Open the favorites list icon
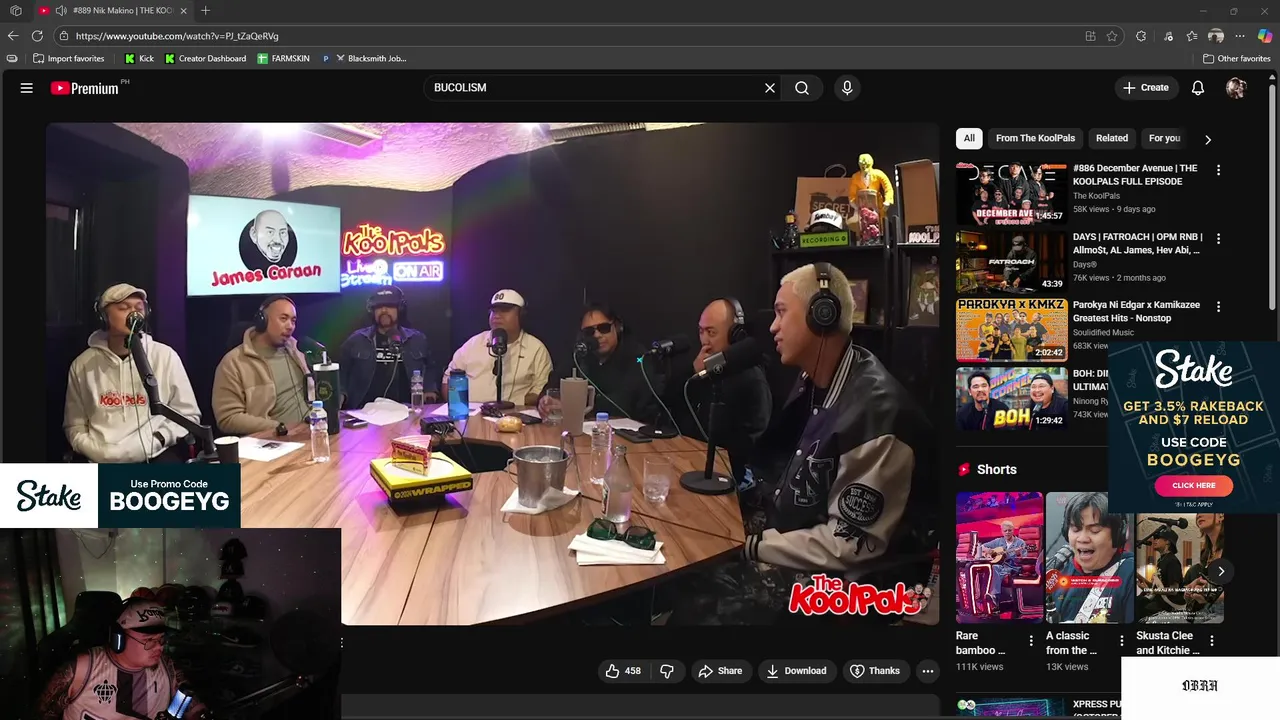Screen dimensions: 1280x720 click(1192, 36)
